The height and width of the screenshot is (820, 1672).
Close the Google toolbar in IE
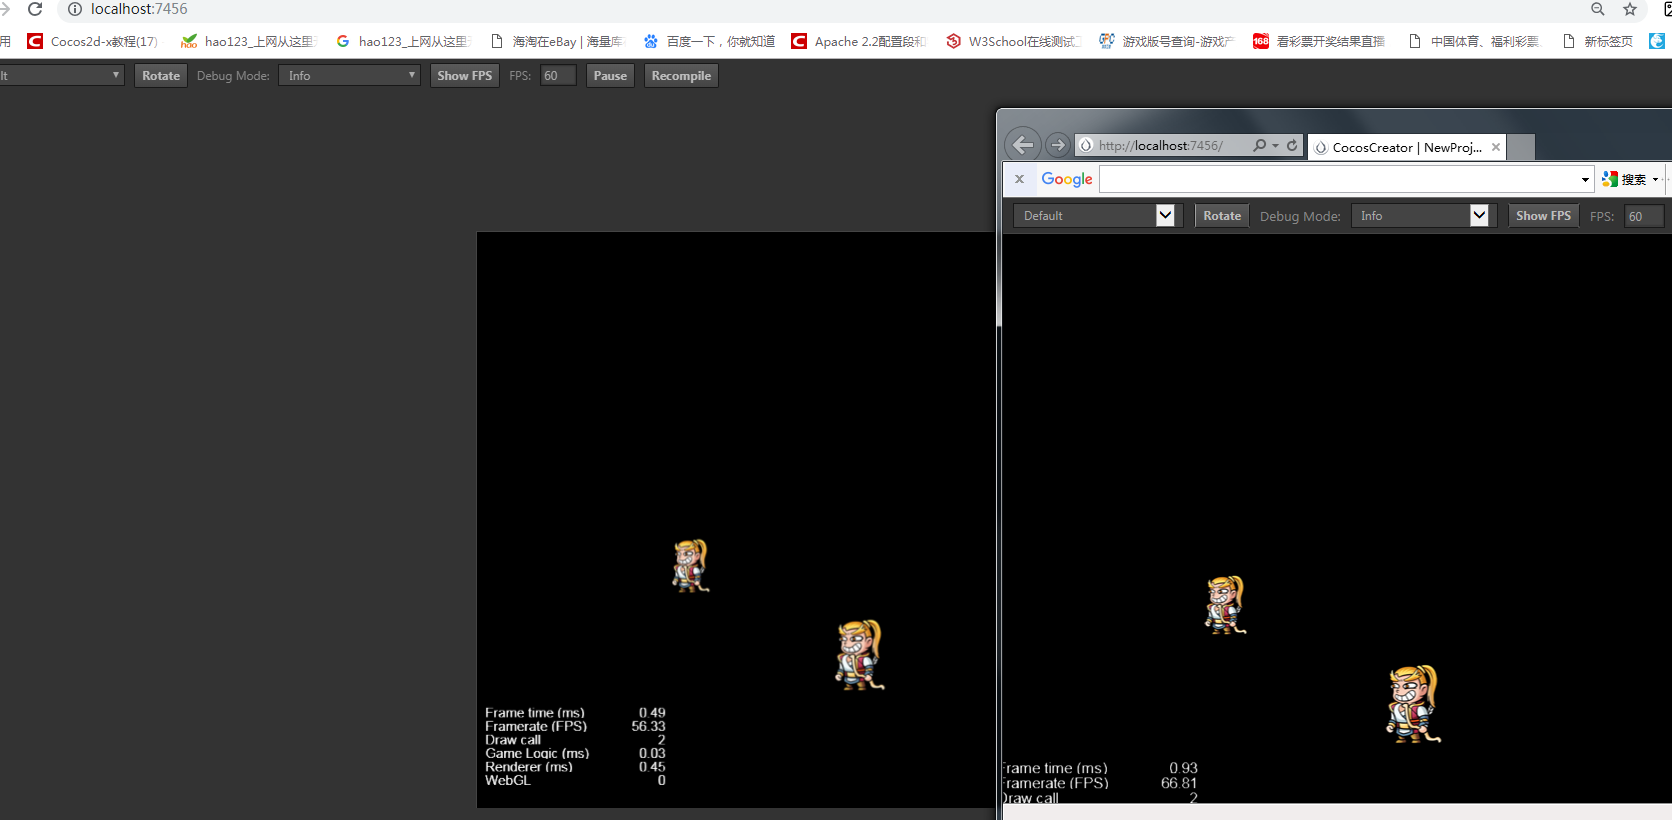1019,179
